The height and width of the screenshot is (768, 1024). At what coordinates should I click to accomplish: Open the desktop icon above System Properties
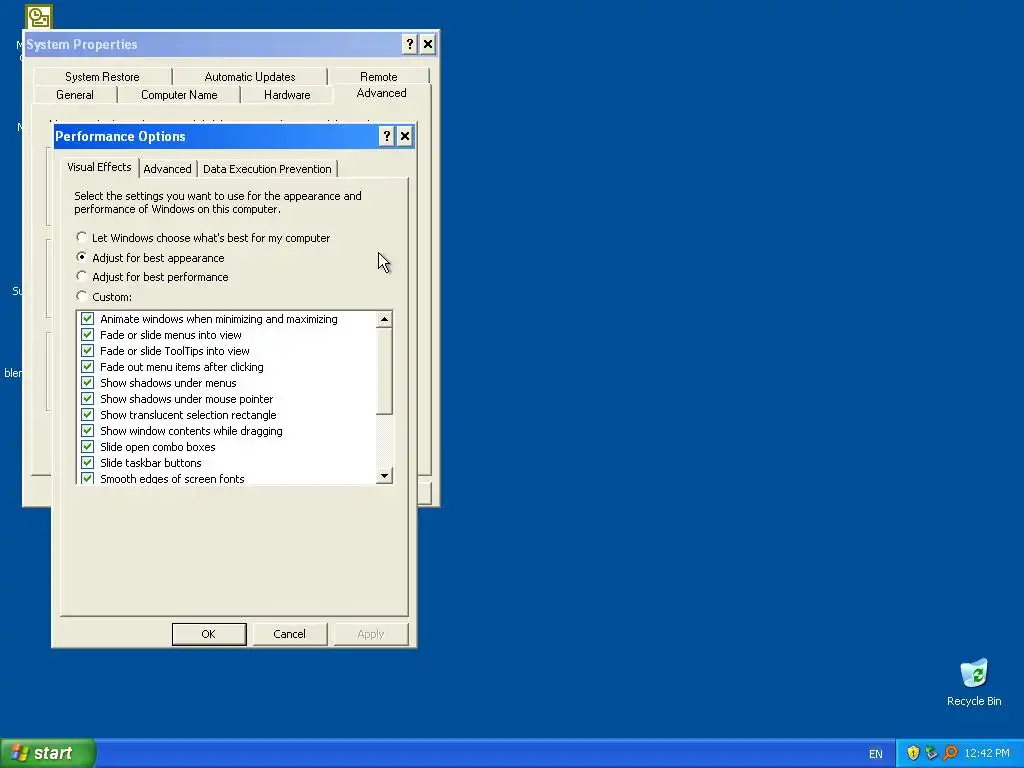39,16
